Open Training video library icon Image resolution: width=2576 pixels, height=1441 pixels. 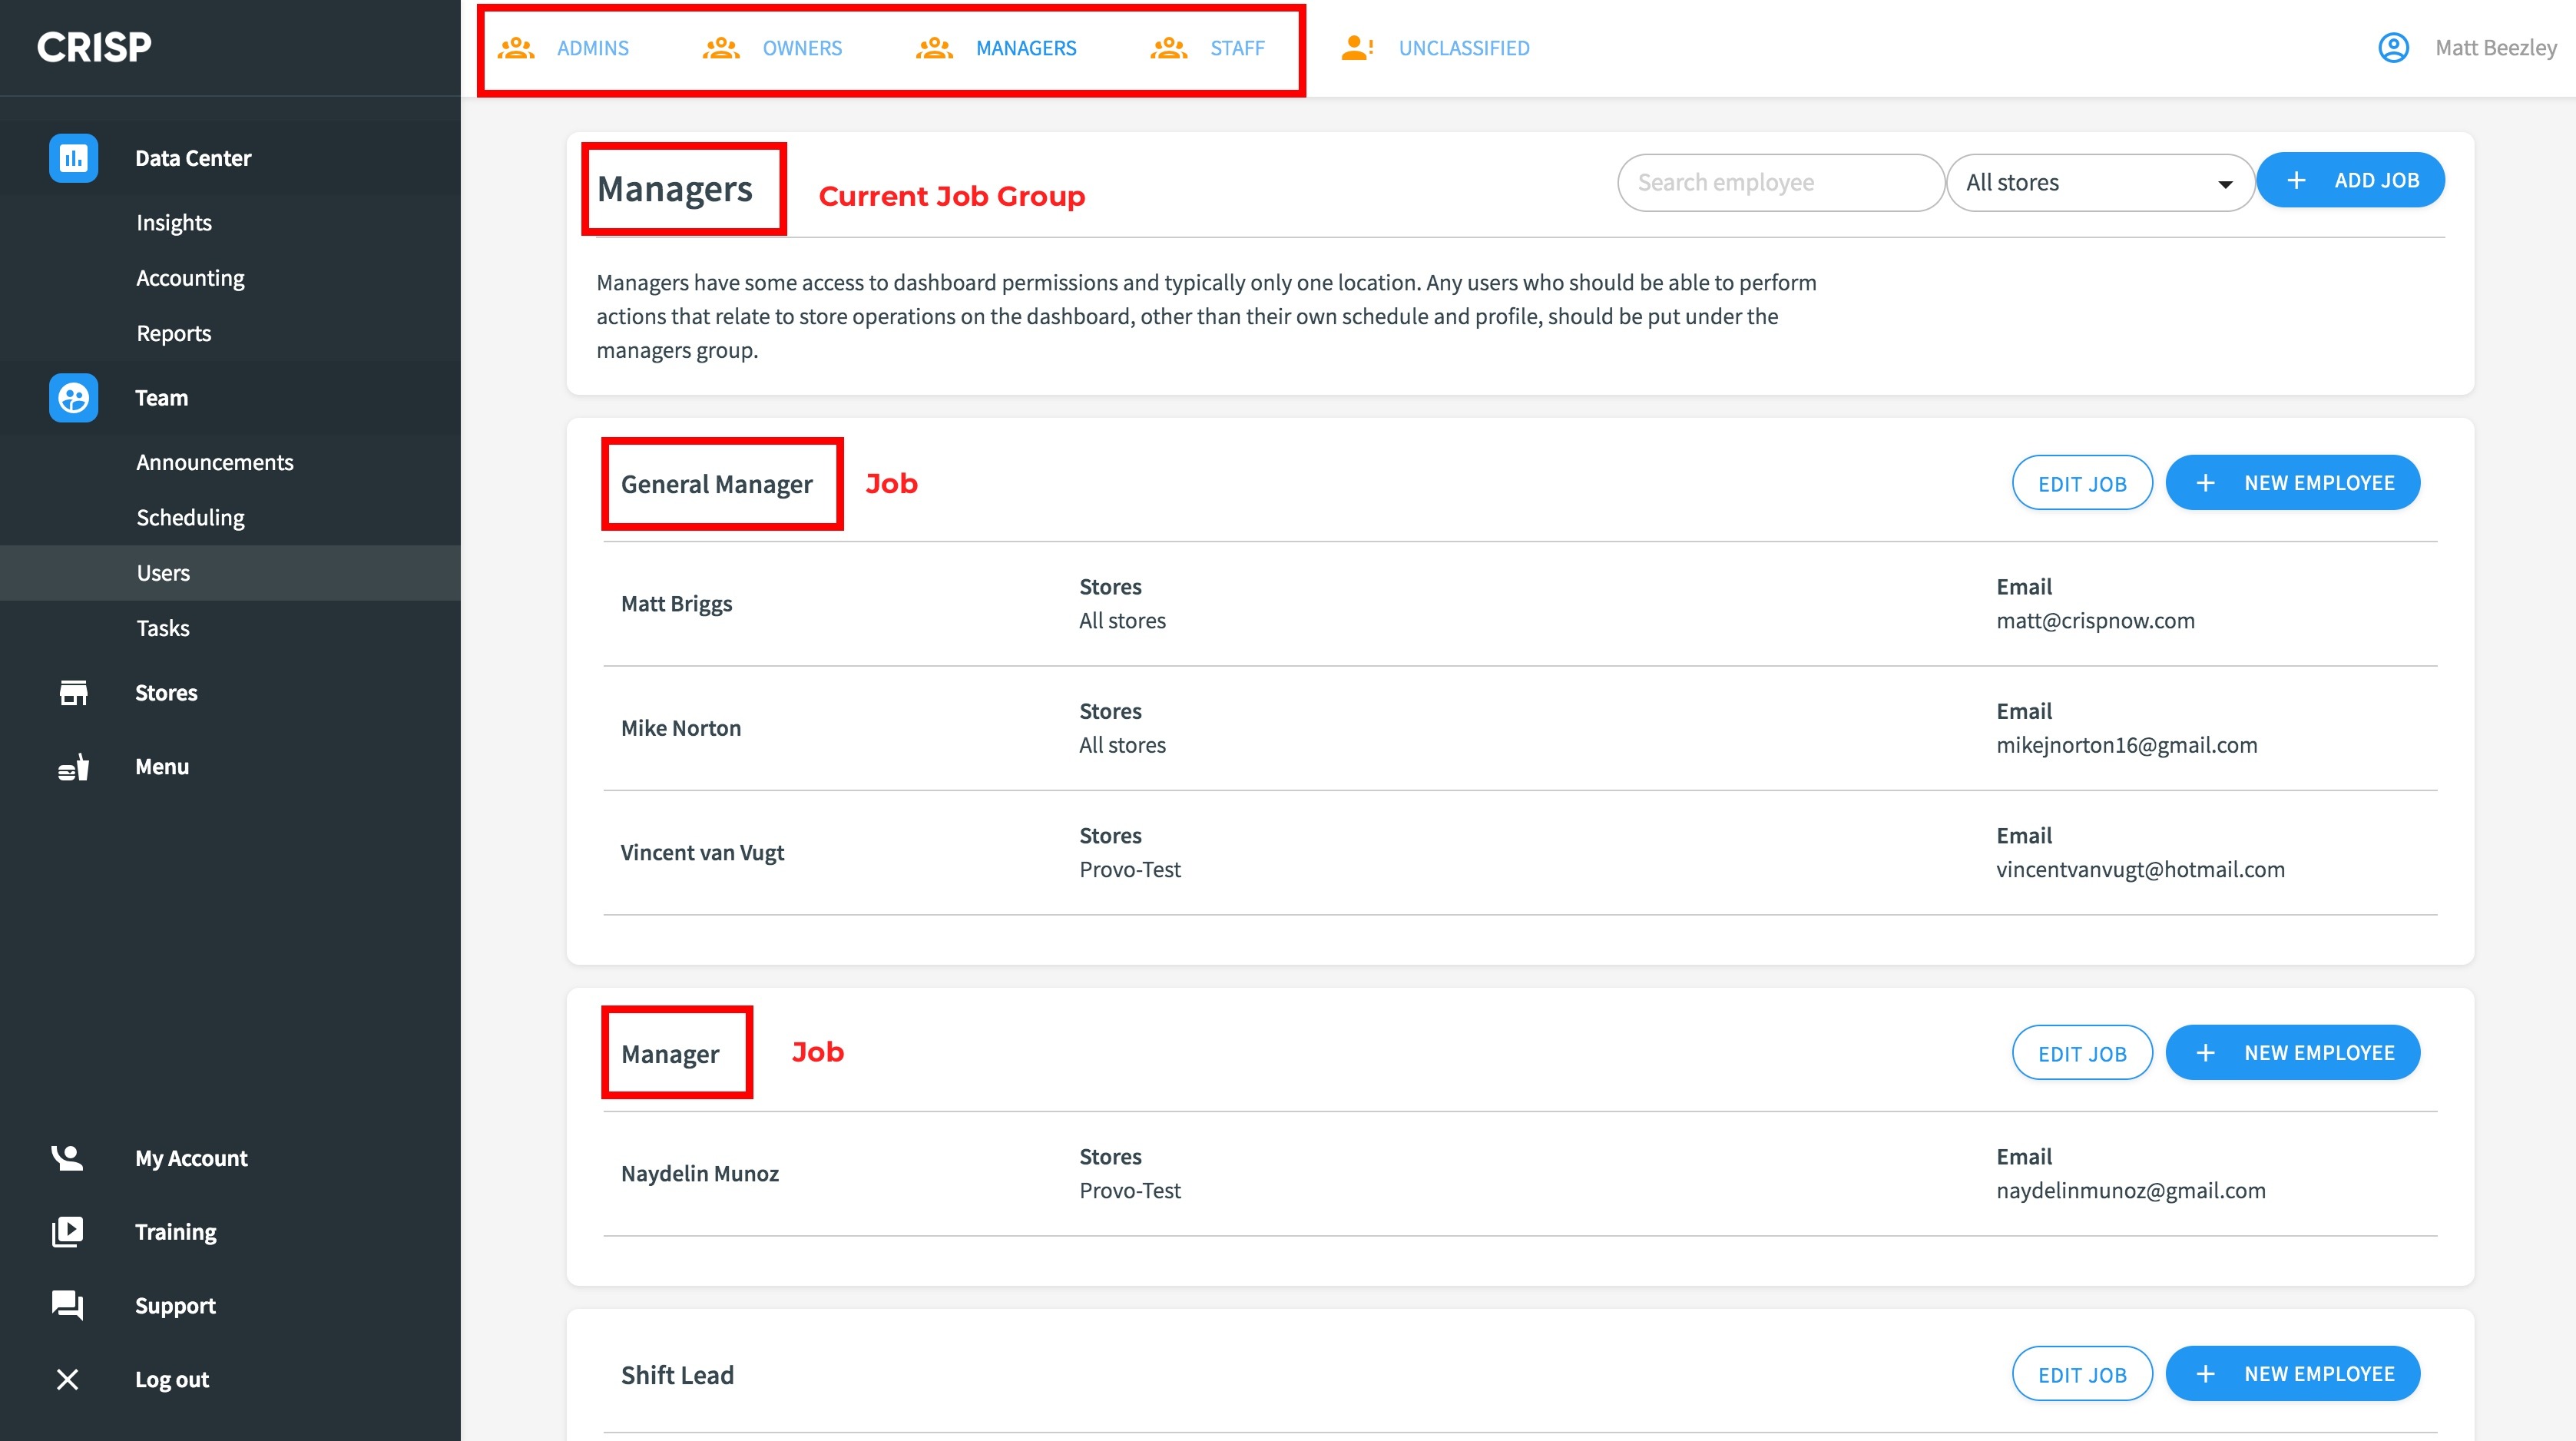coord(67,1232)
